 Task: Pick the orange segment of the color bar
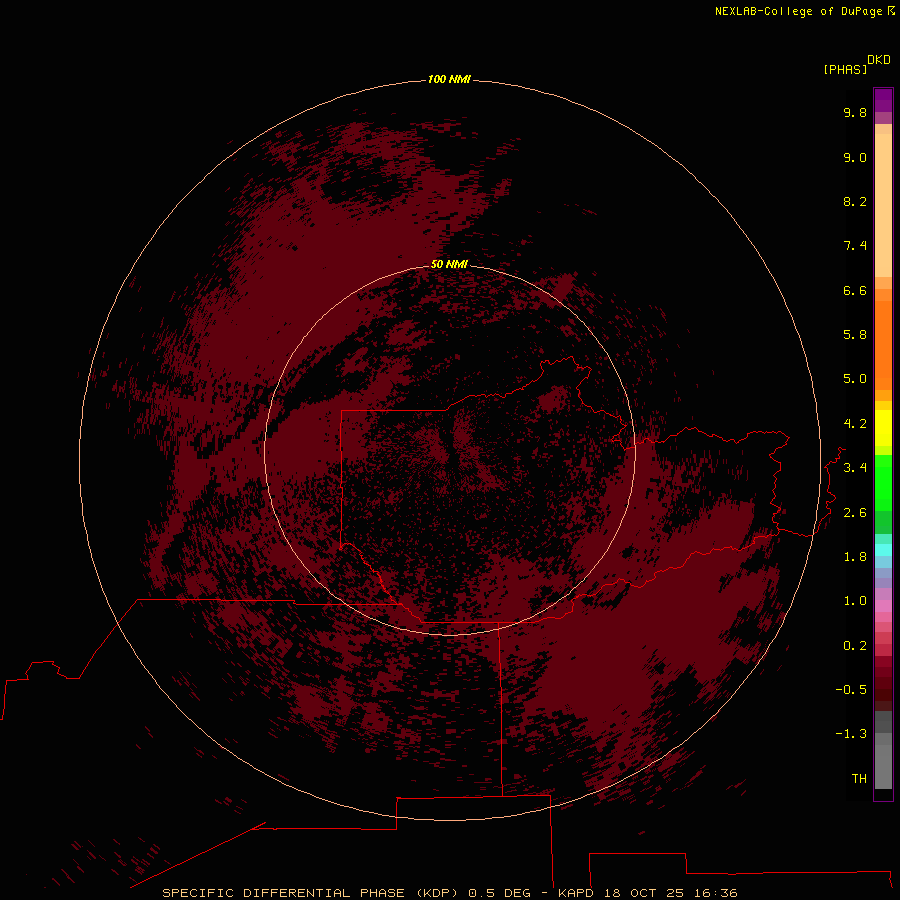coord(883,345)
